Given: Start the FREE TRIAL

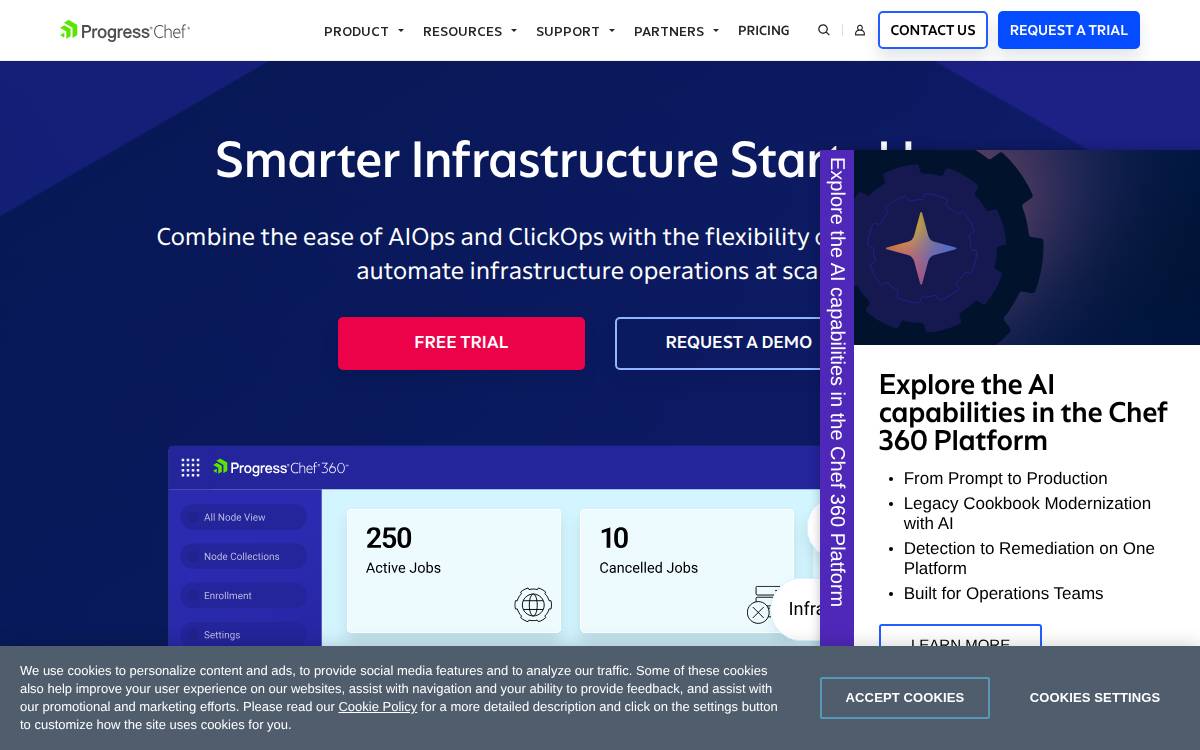Looking at the screenshot, I should (x=461, y=343).
